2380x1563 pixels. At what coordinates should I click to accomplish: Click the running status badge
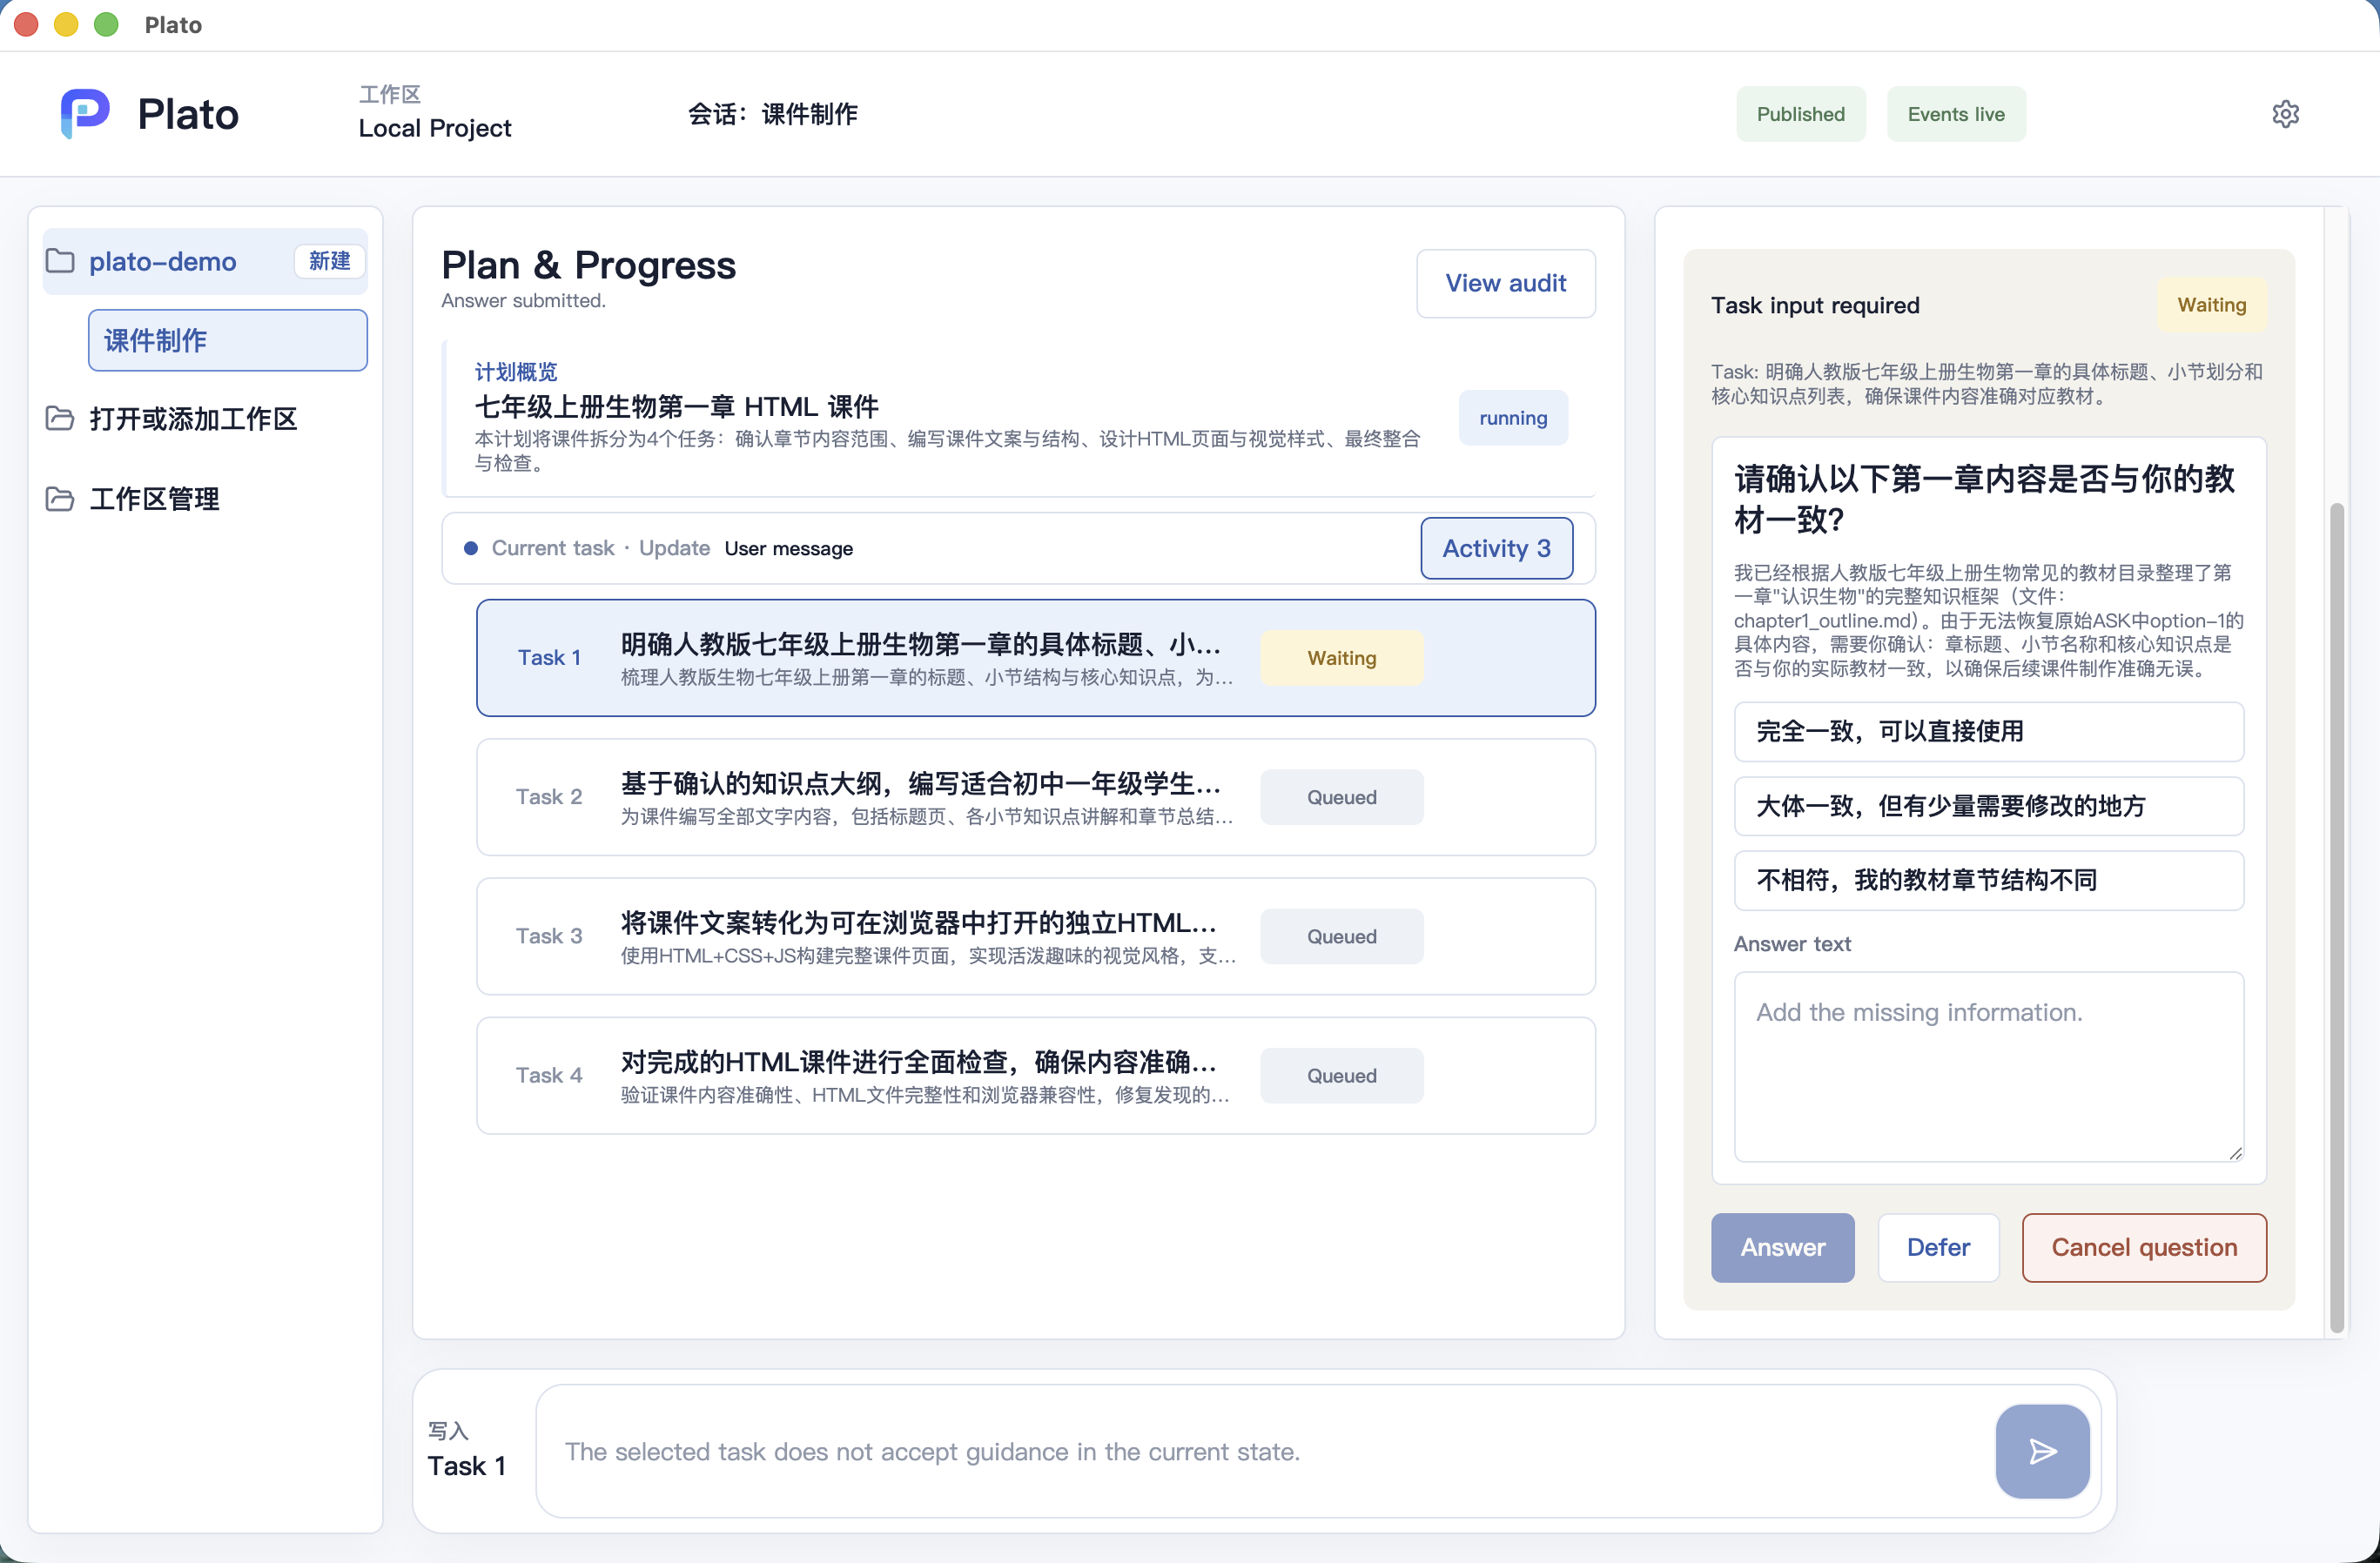1512,418
